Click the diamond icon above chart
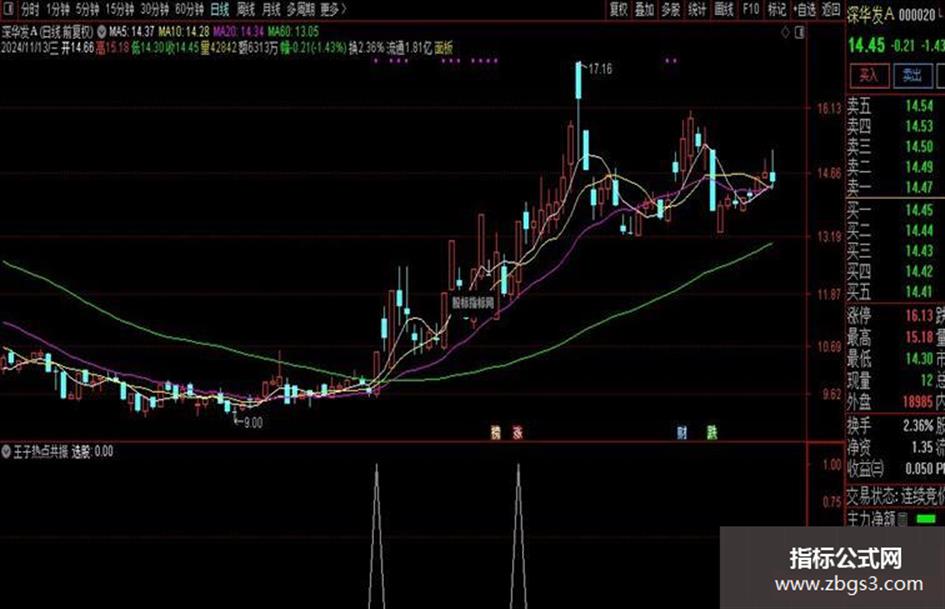This screenshot has width=945, height=609. [x=785, y=33]
